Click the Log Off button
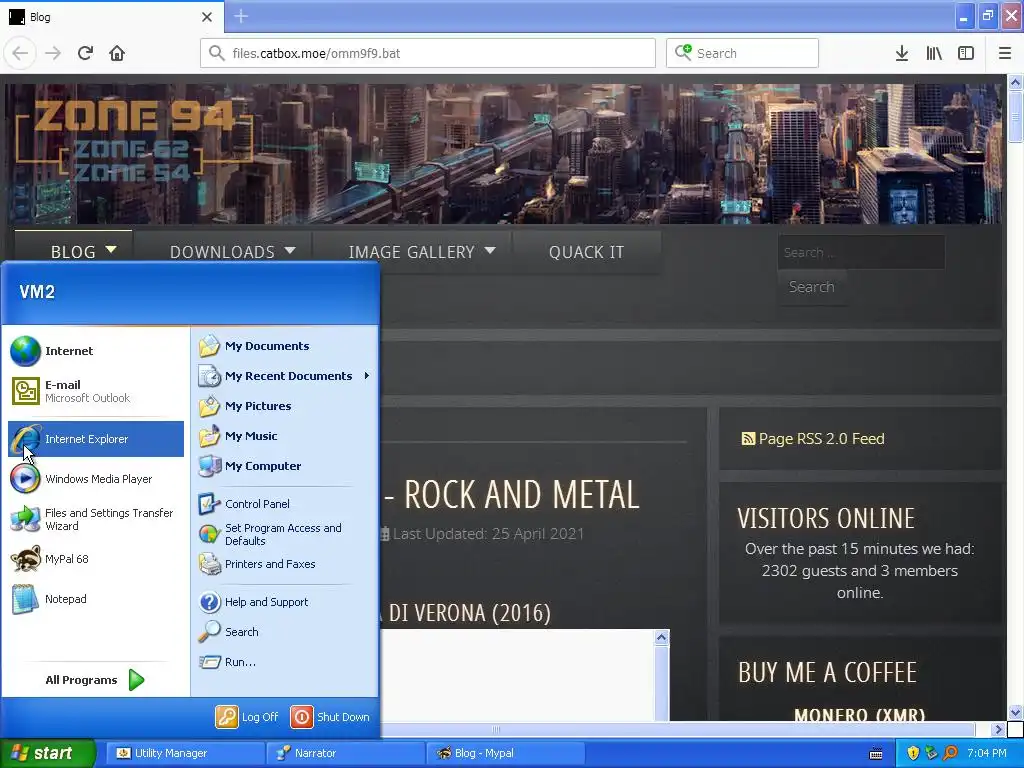Screen dimensions: 1024x768 click(x=247, y=717)
